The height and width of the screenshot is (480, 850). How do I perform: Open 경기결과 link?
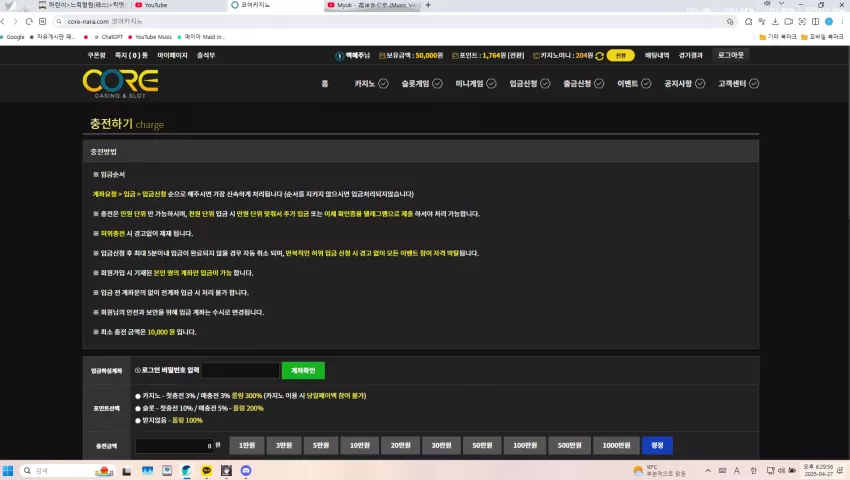[690, 55]
